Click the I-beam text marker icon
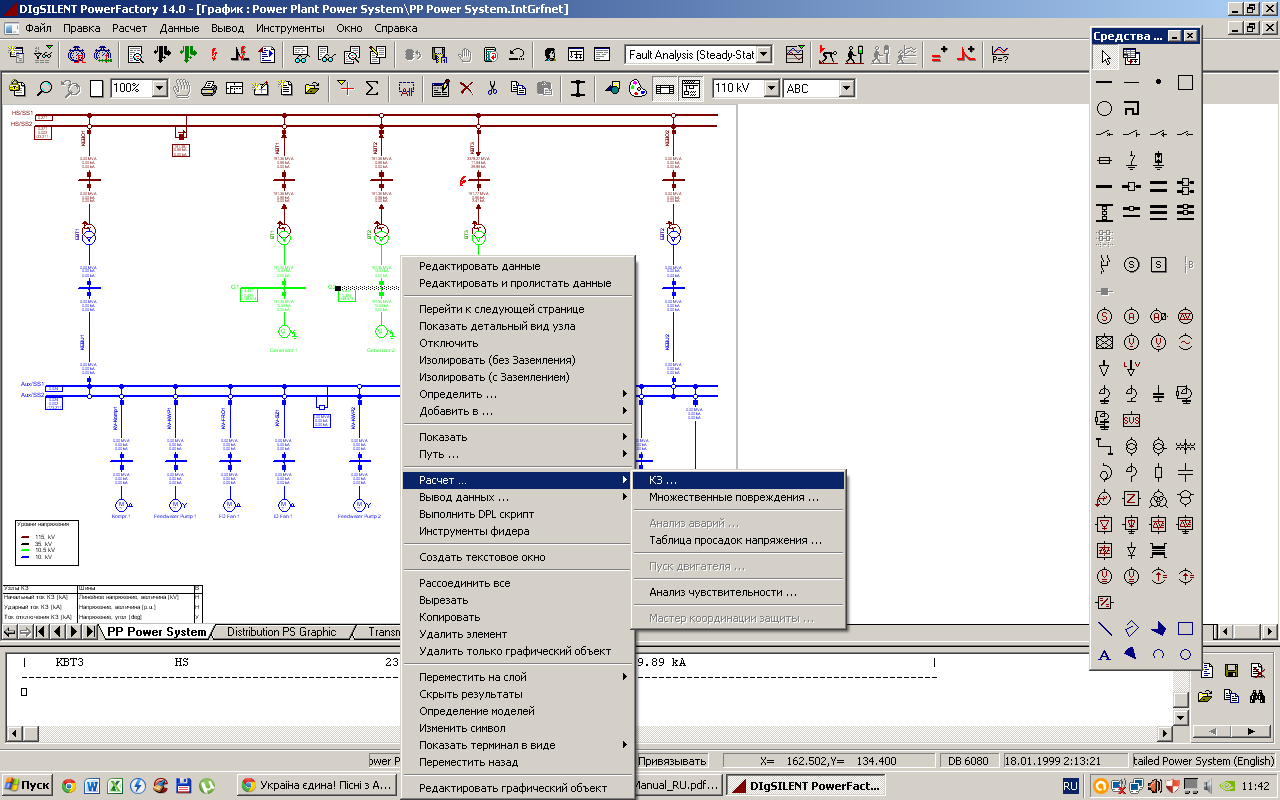This screenshot has width=1280, height=800. 578,88
